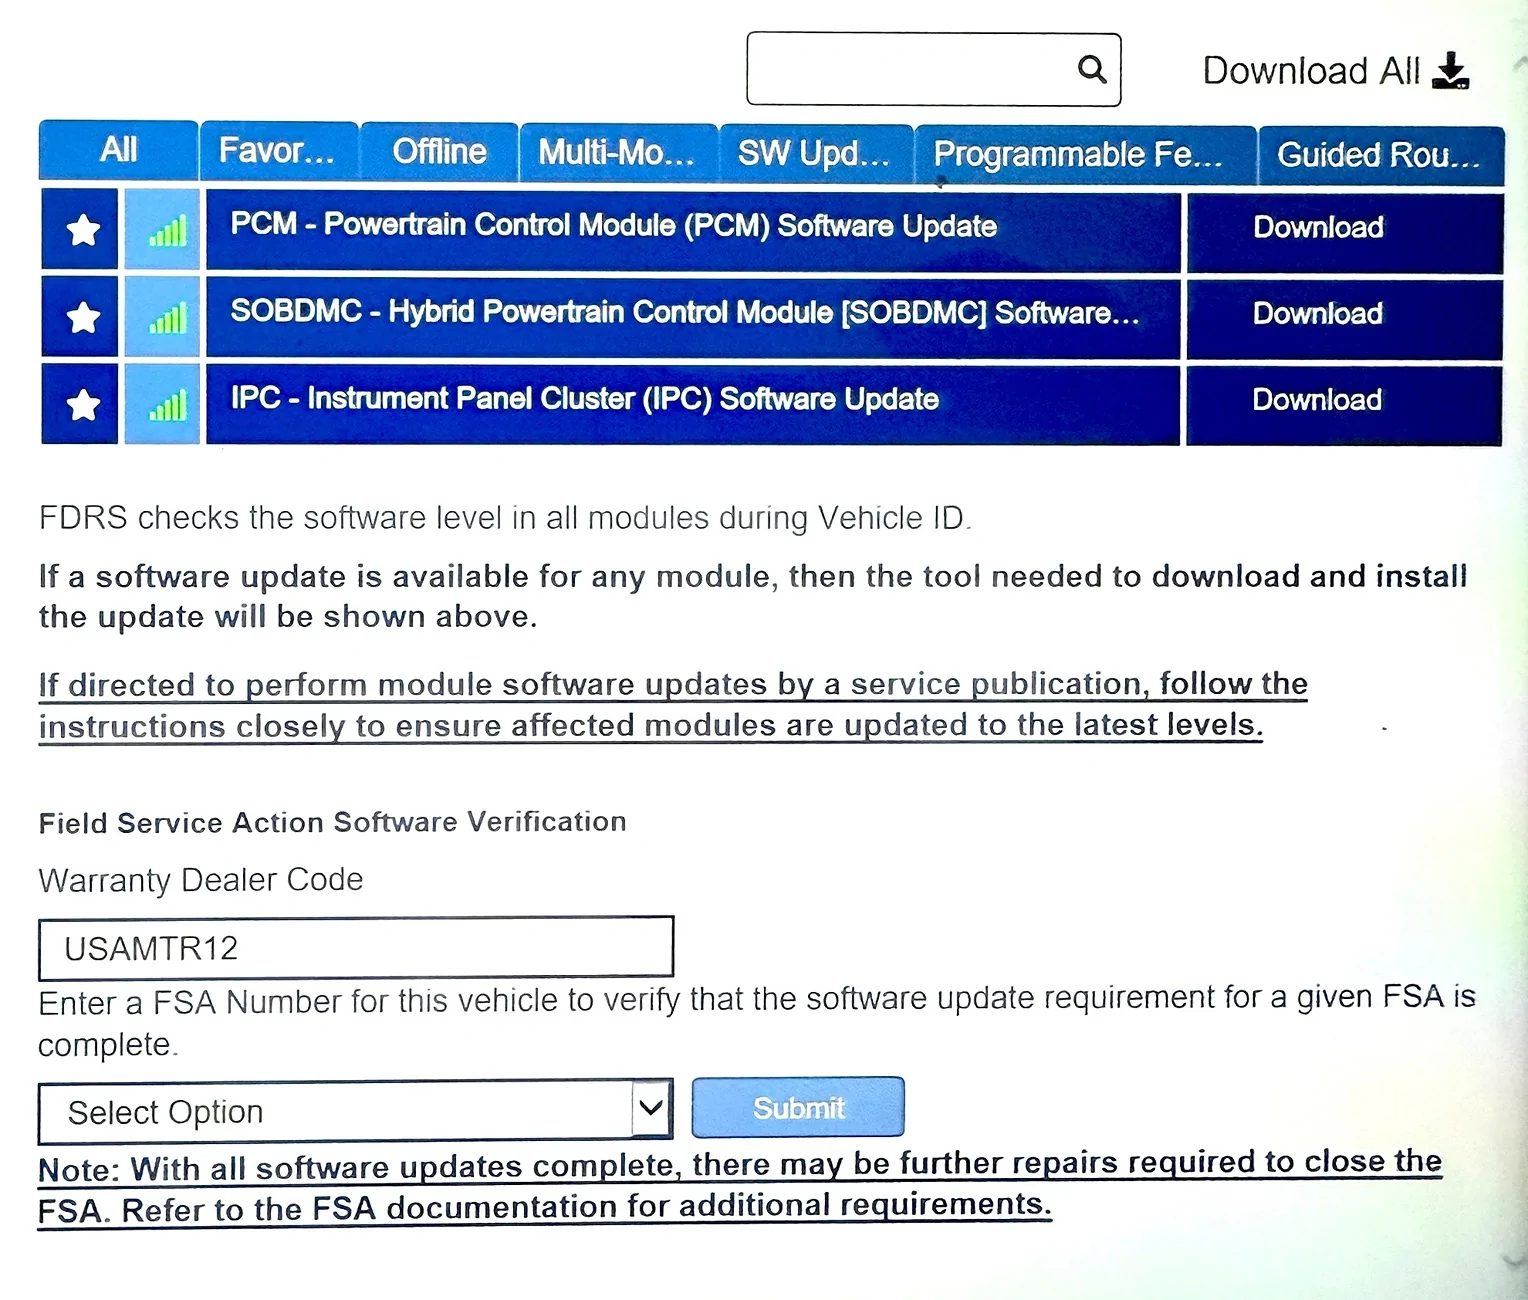The image size is (1528, 1300).
Task: Open the SW Updates tab
Action: tap(814, 153)
